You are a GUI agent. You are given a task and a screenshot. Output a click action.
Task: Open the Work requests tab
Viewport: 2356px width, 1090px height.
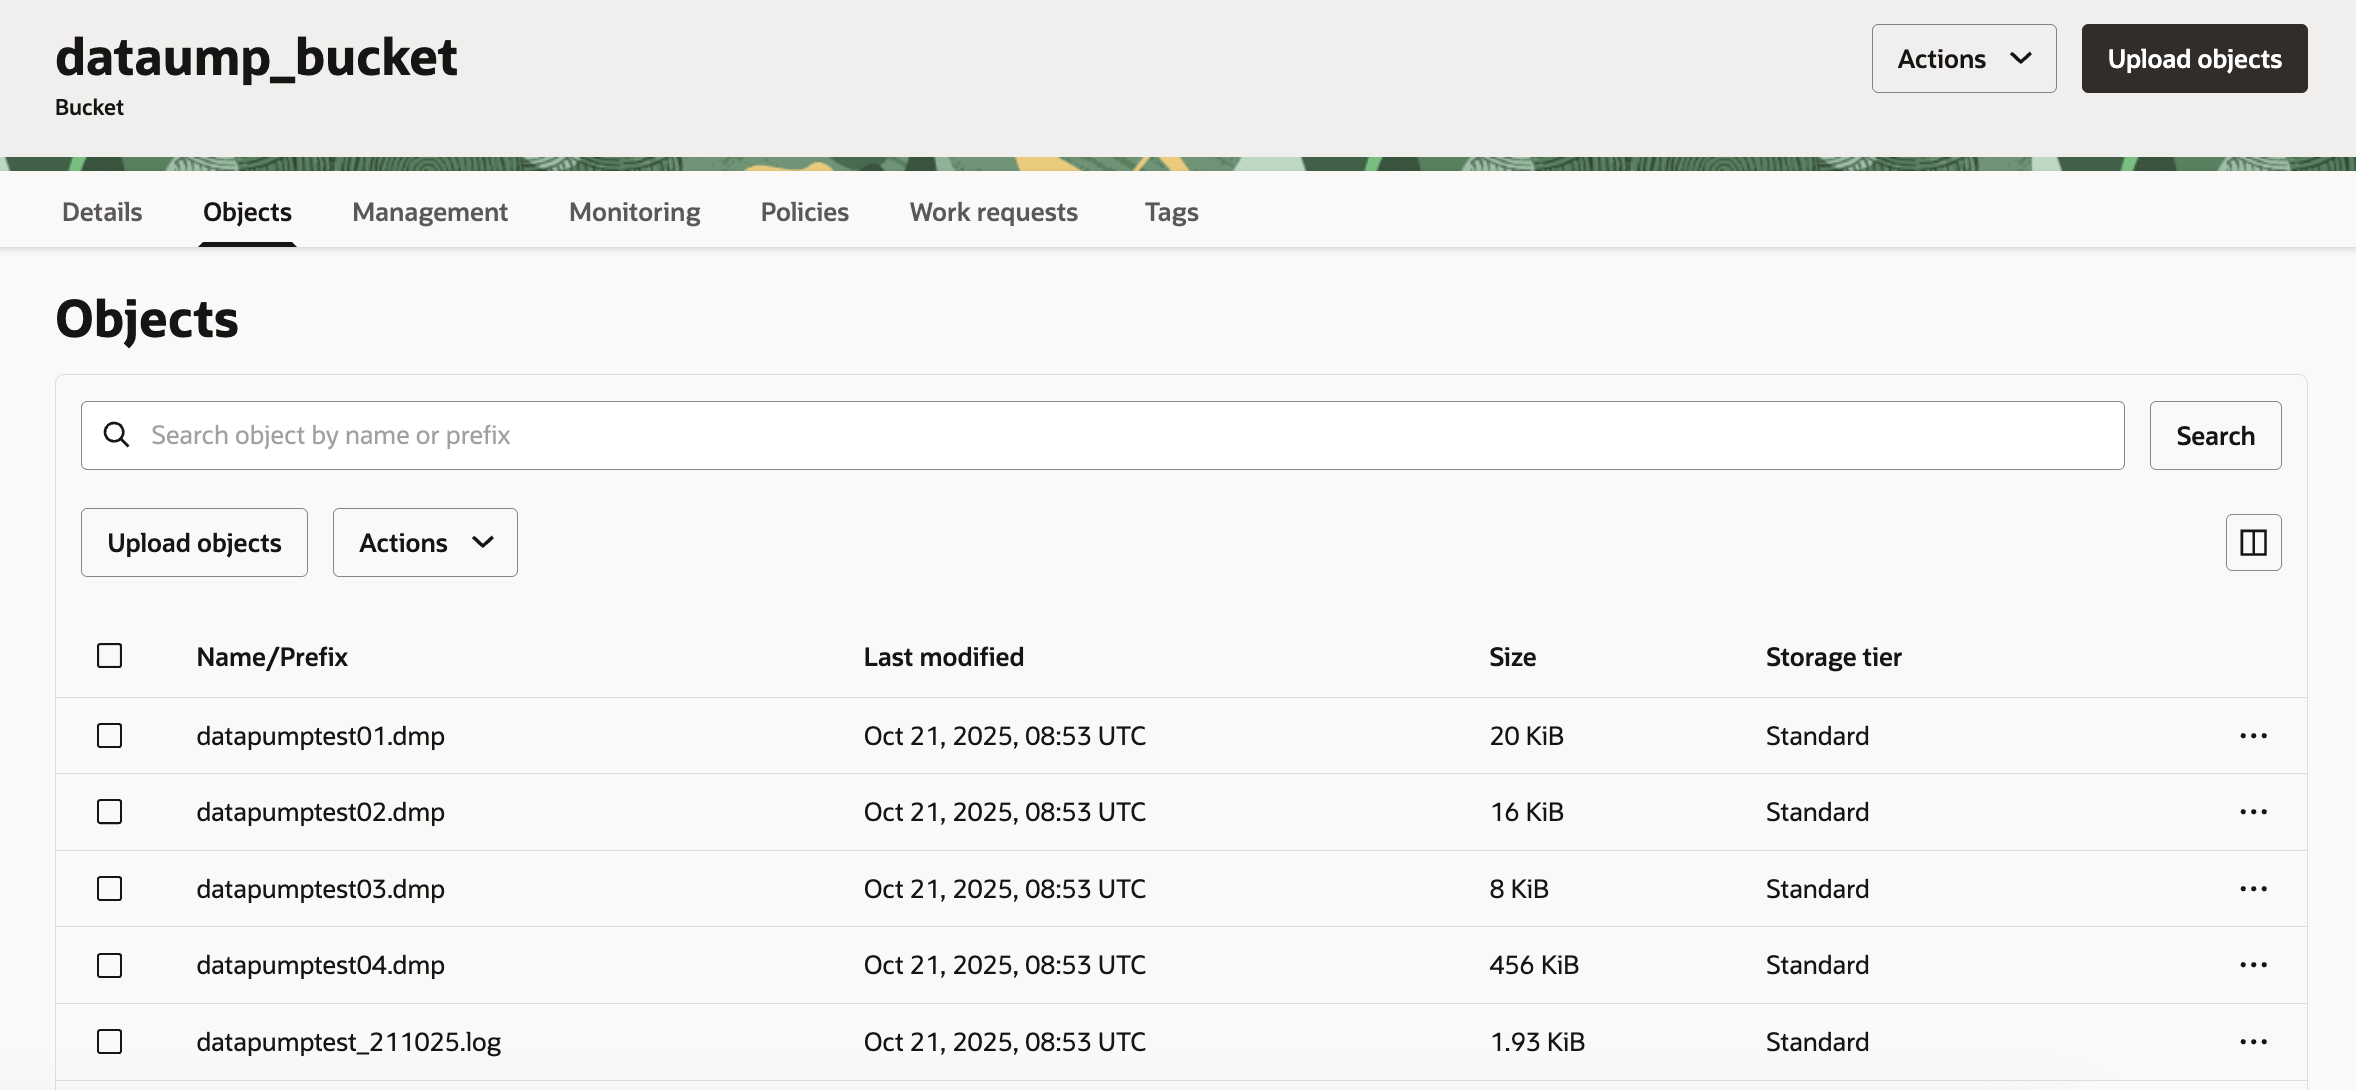point(993,212)
